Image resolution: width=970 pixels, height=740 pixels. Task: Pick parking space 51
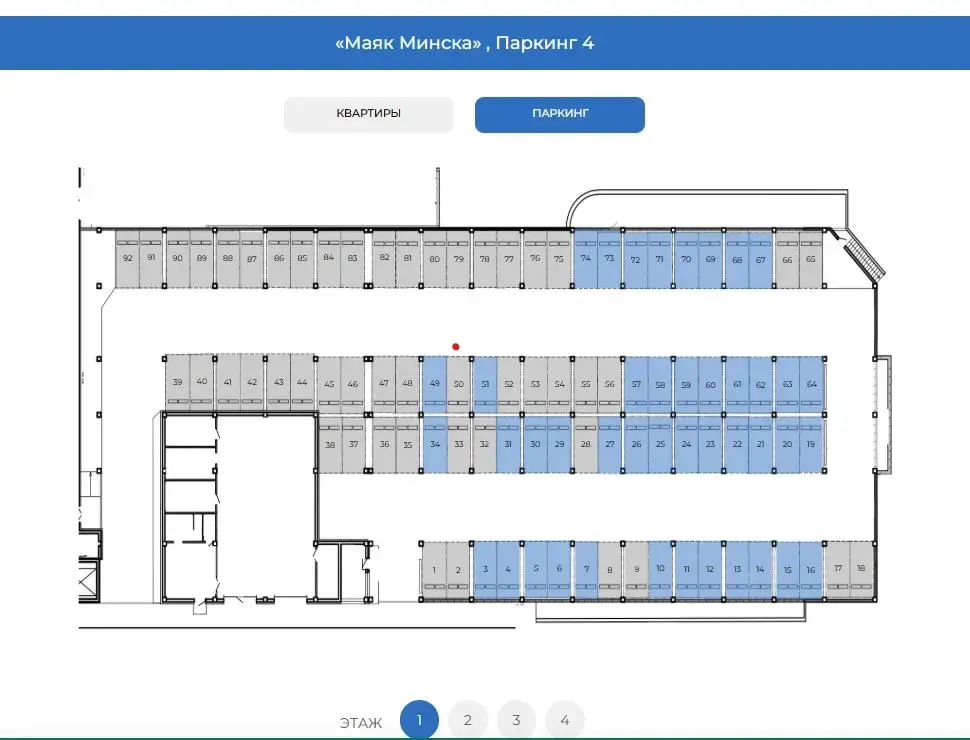(485, 384)
